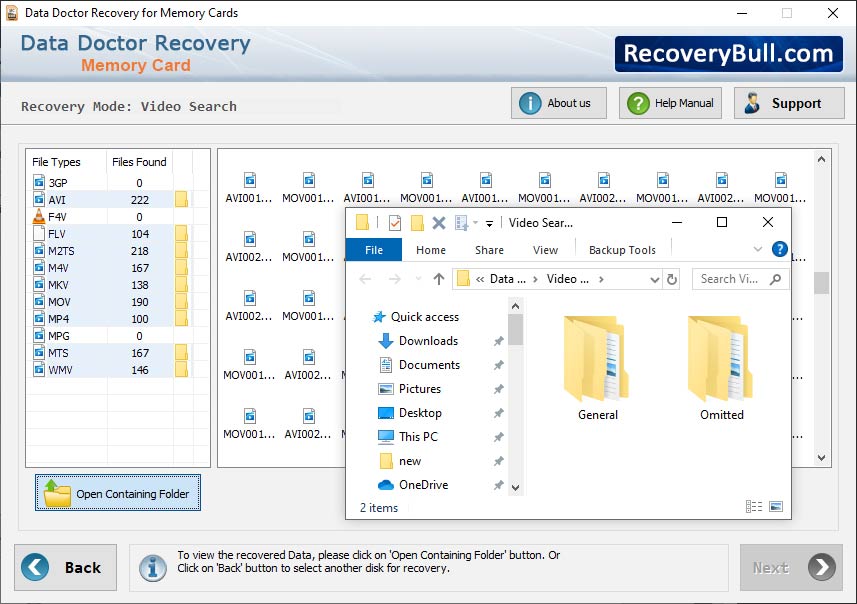Click folder icon in the FLV row
The height and width of the screenshot is (604, 857).
181,233
